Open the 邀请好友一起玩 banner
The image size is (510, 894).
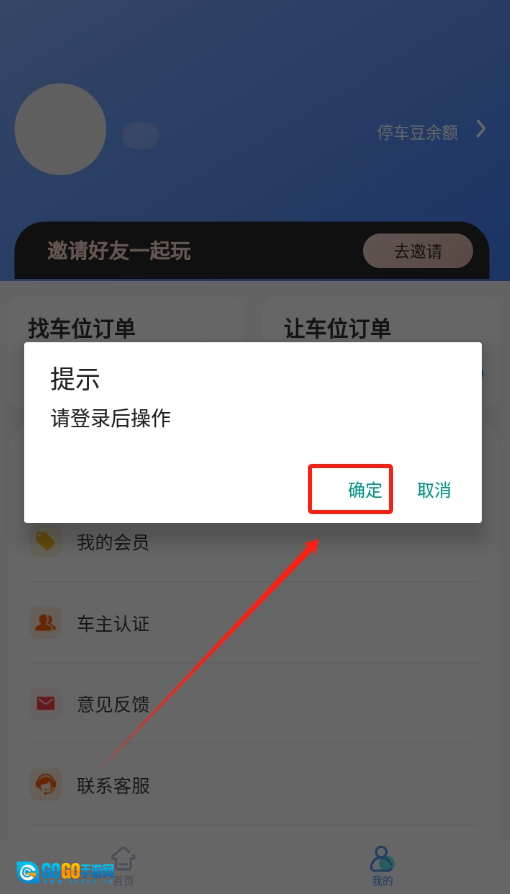pos(252,251)
